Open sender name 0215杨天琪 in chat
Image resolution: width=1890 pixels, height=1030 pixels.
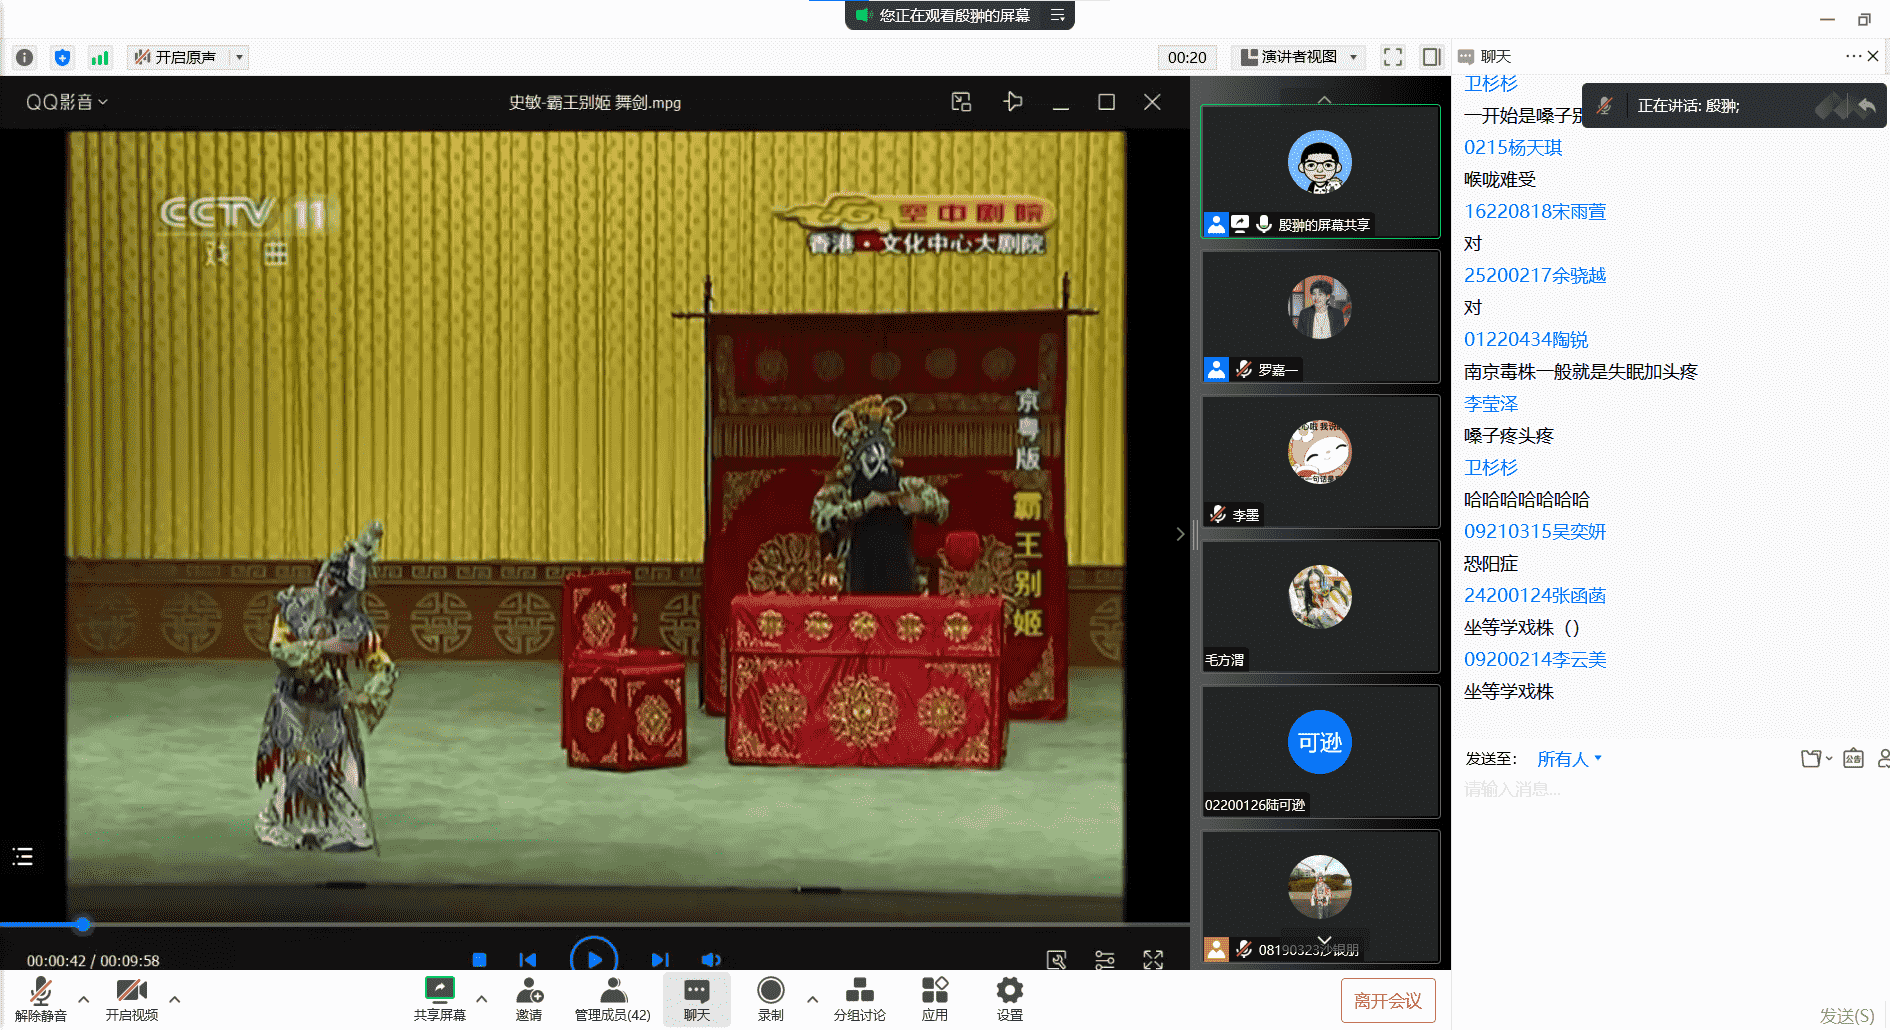pyautogui.click(x=1512, y=148)
